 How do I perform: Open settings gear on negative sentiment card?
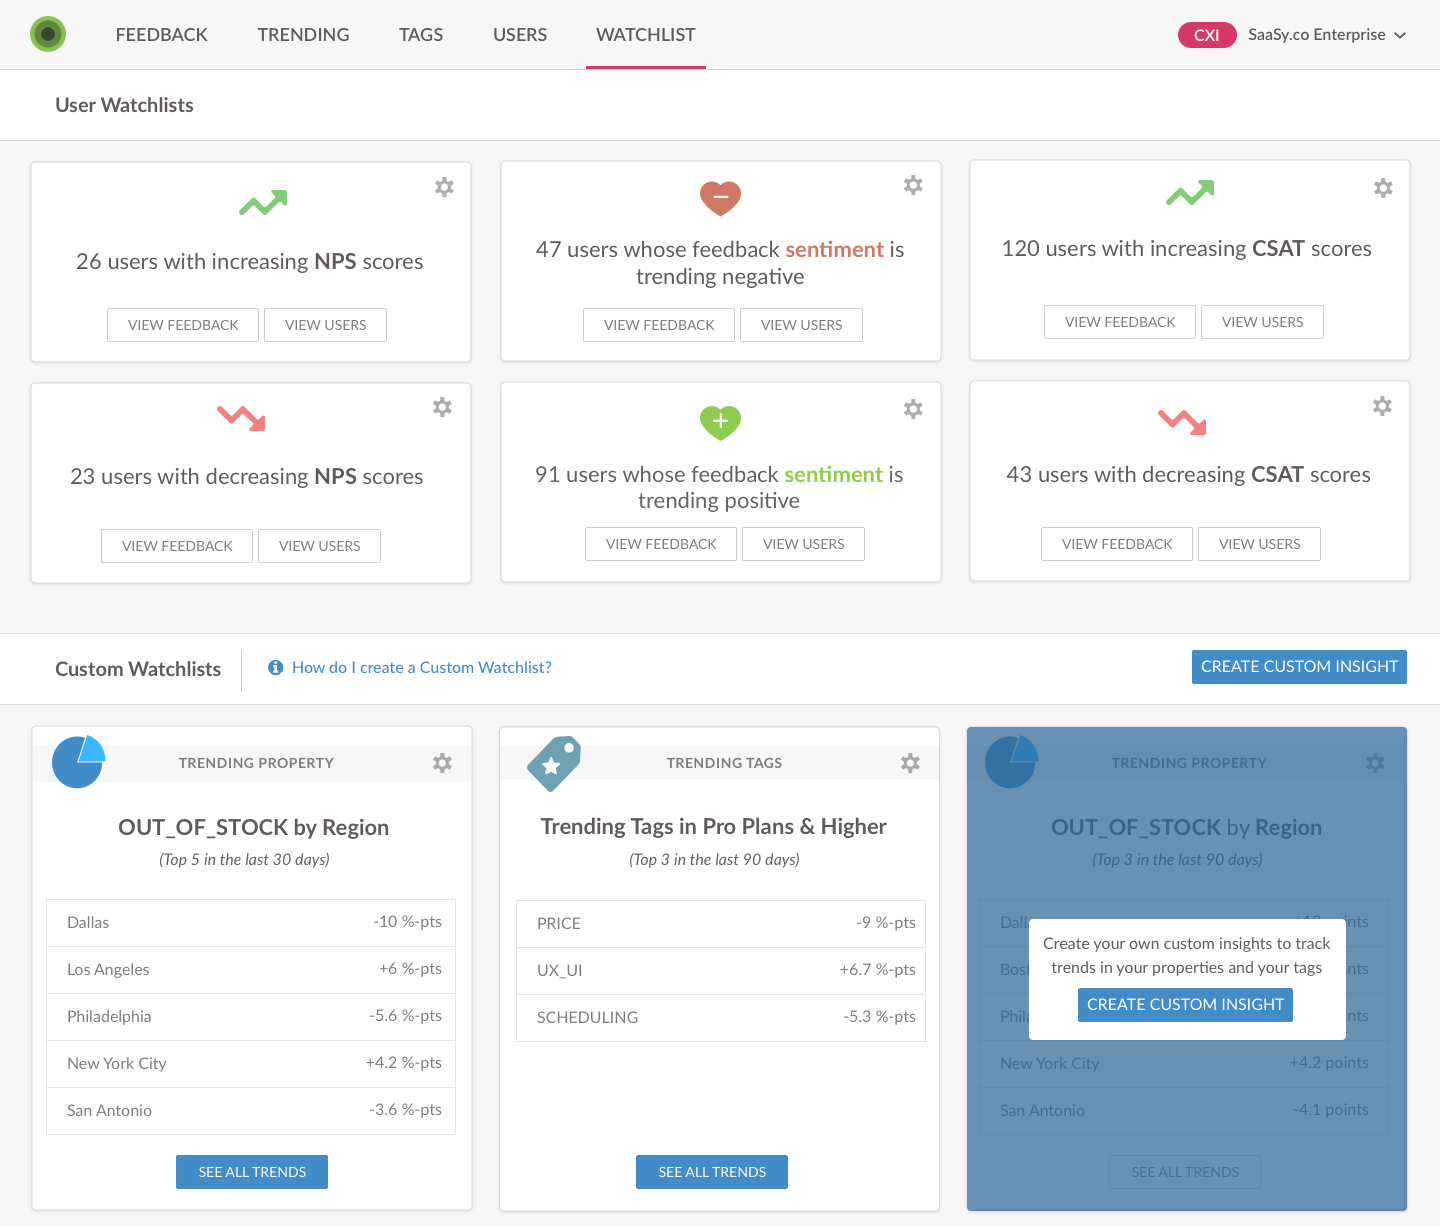(x=913, y=185)
